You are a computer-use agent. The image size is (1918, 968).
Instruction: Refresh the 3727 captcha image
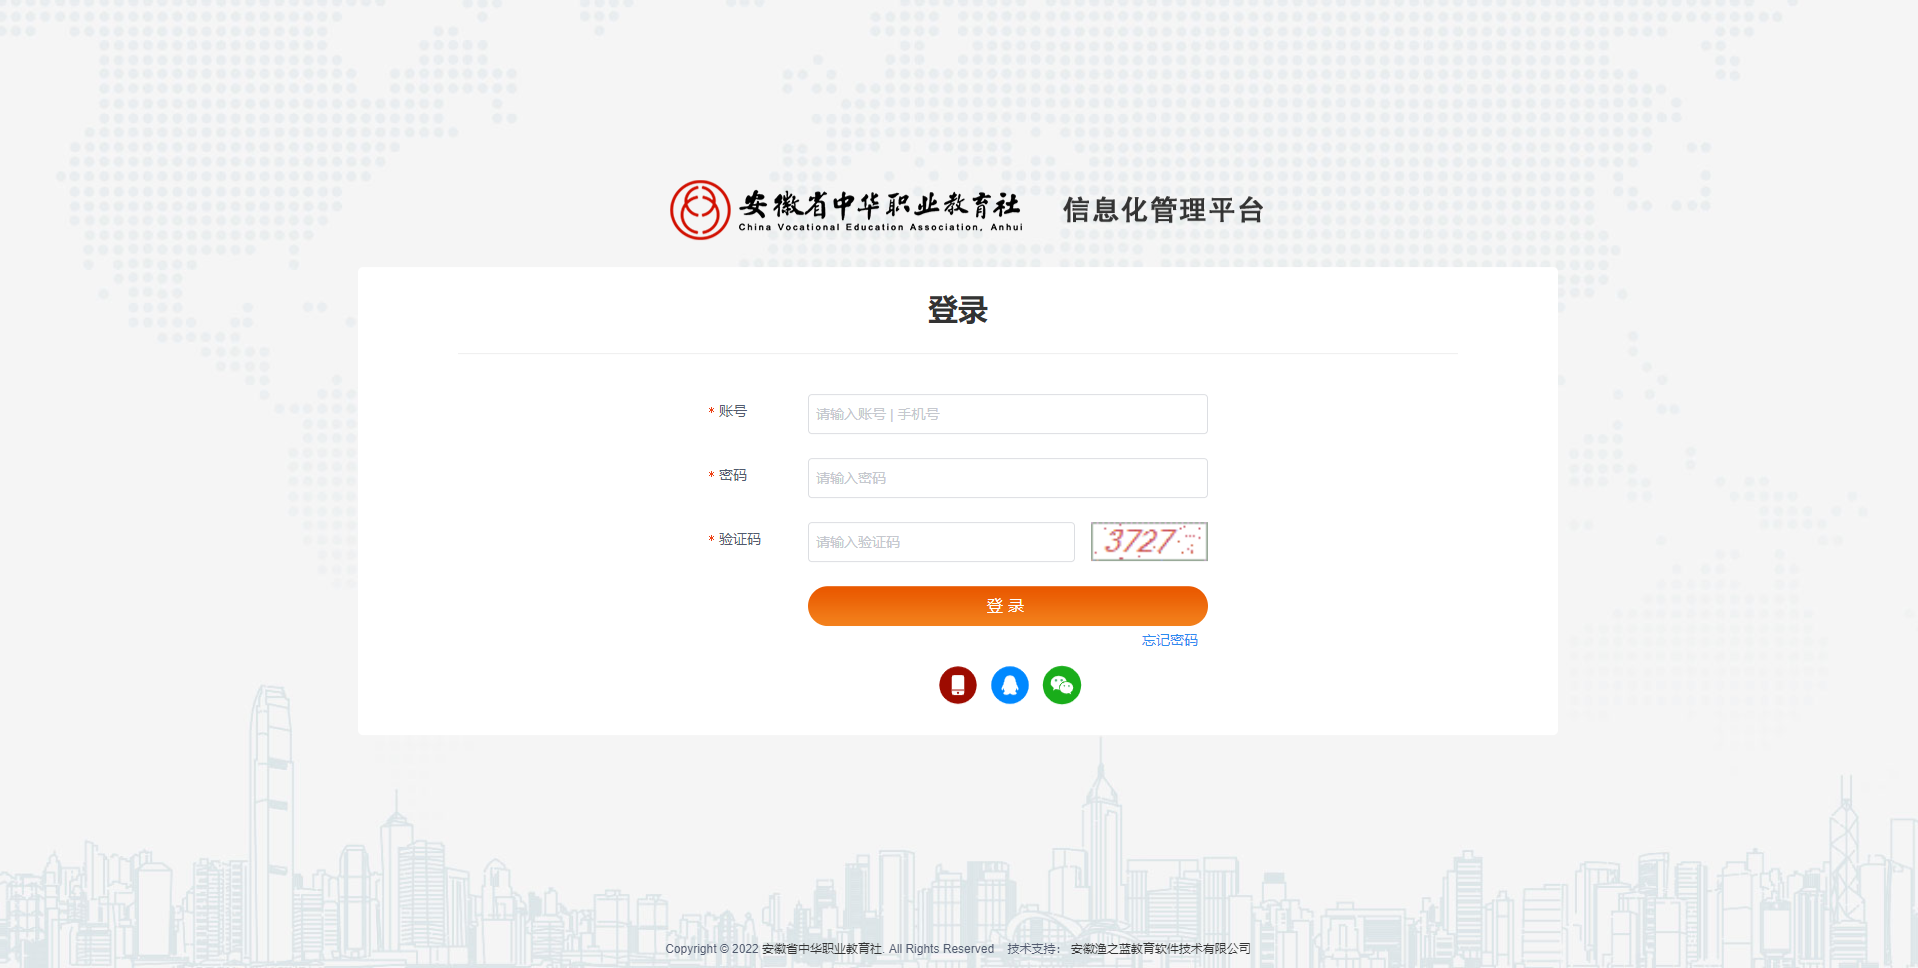click(x=1148, y=541)
